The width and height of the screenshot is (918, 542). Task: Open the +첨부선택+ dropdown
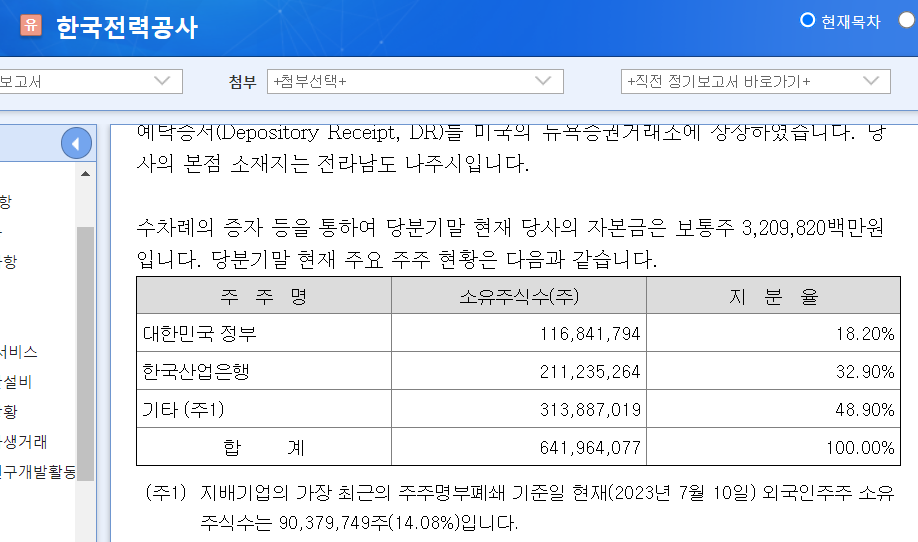[415, 81]
